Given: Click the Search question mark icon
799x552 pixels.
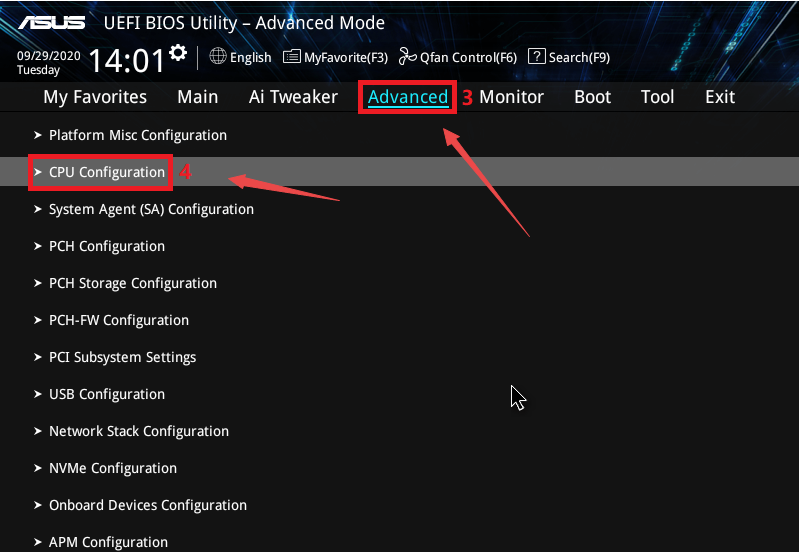Looking at the screenshot, I should coord(537,56).
